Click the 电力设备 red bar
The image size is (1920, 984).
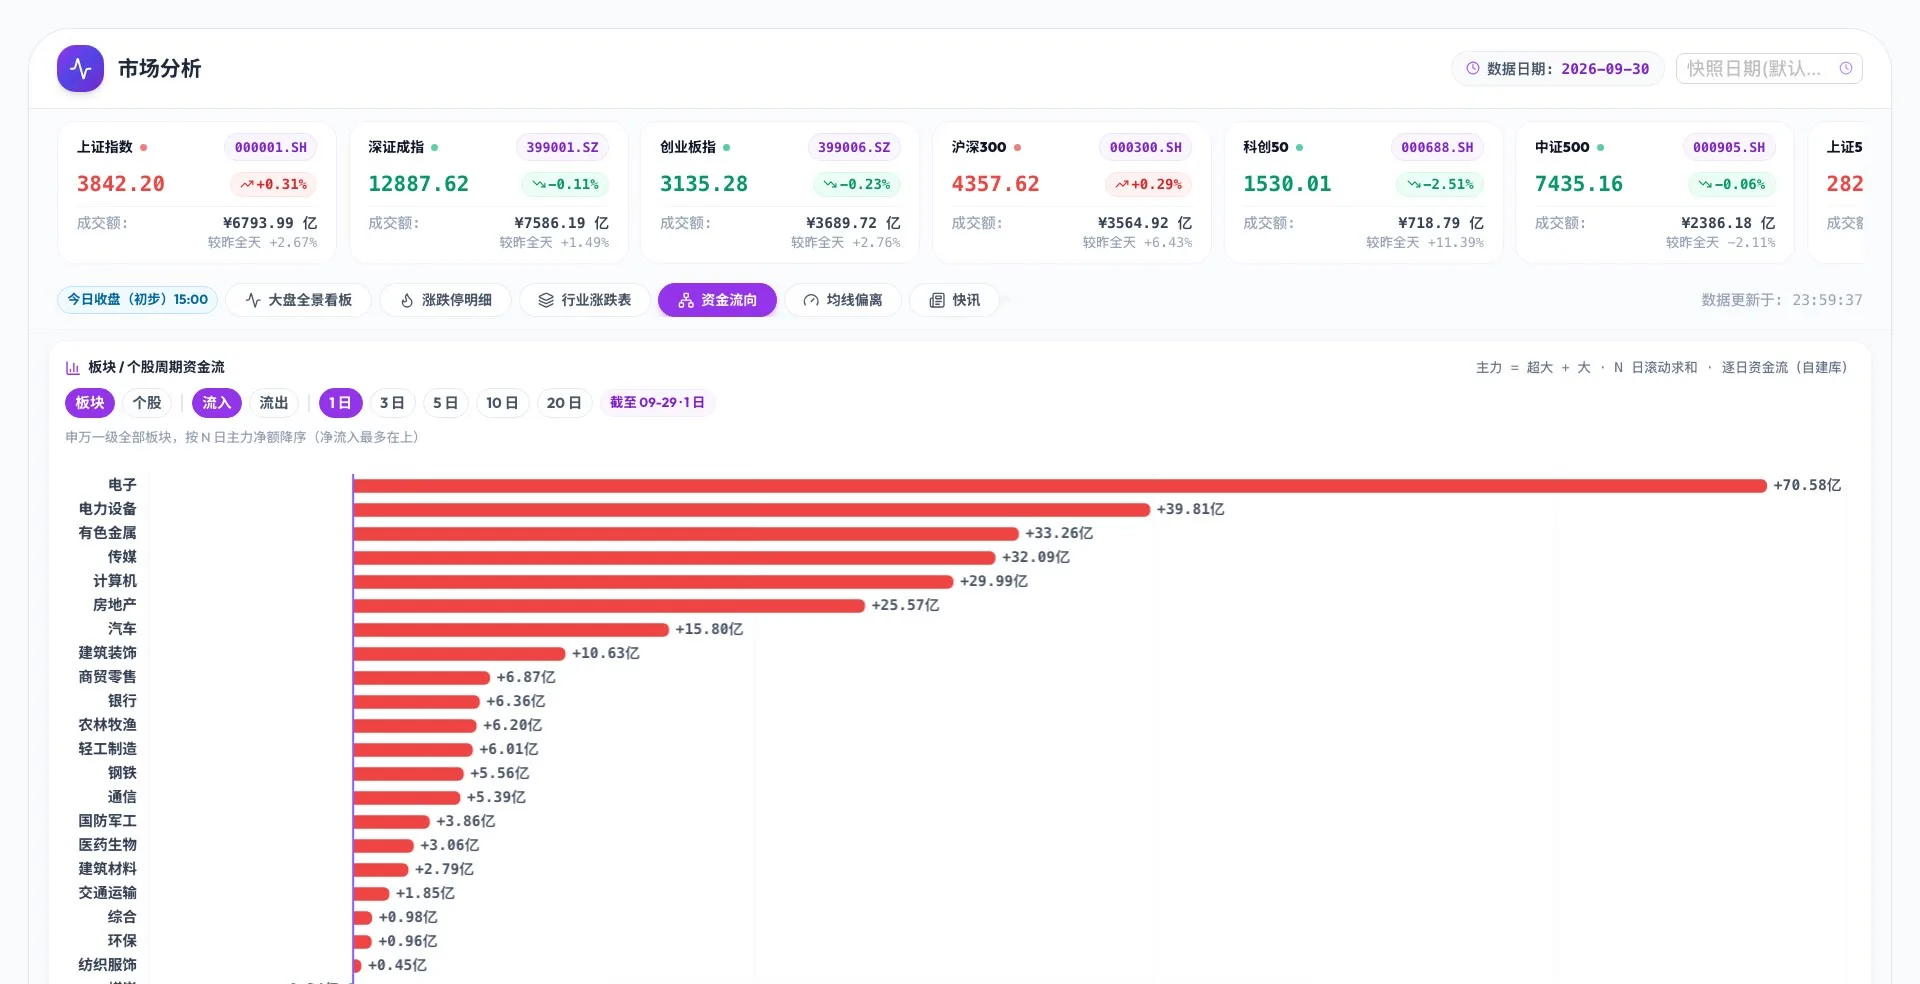tap(752, 510)
